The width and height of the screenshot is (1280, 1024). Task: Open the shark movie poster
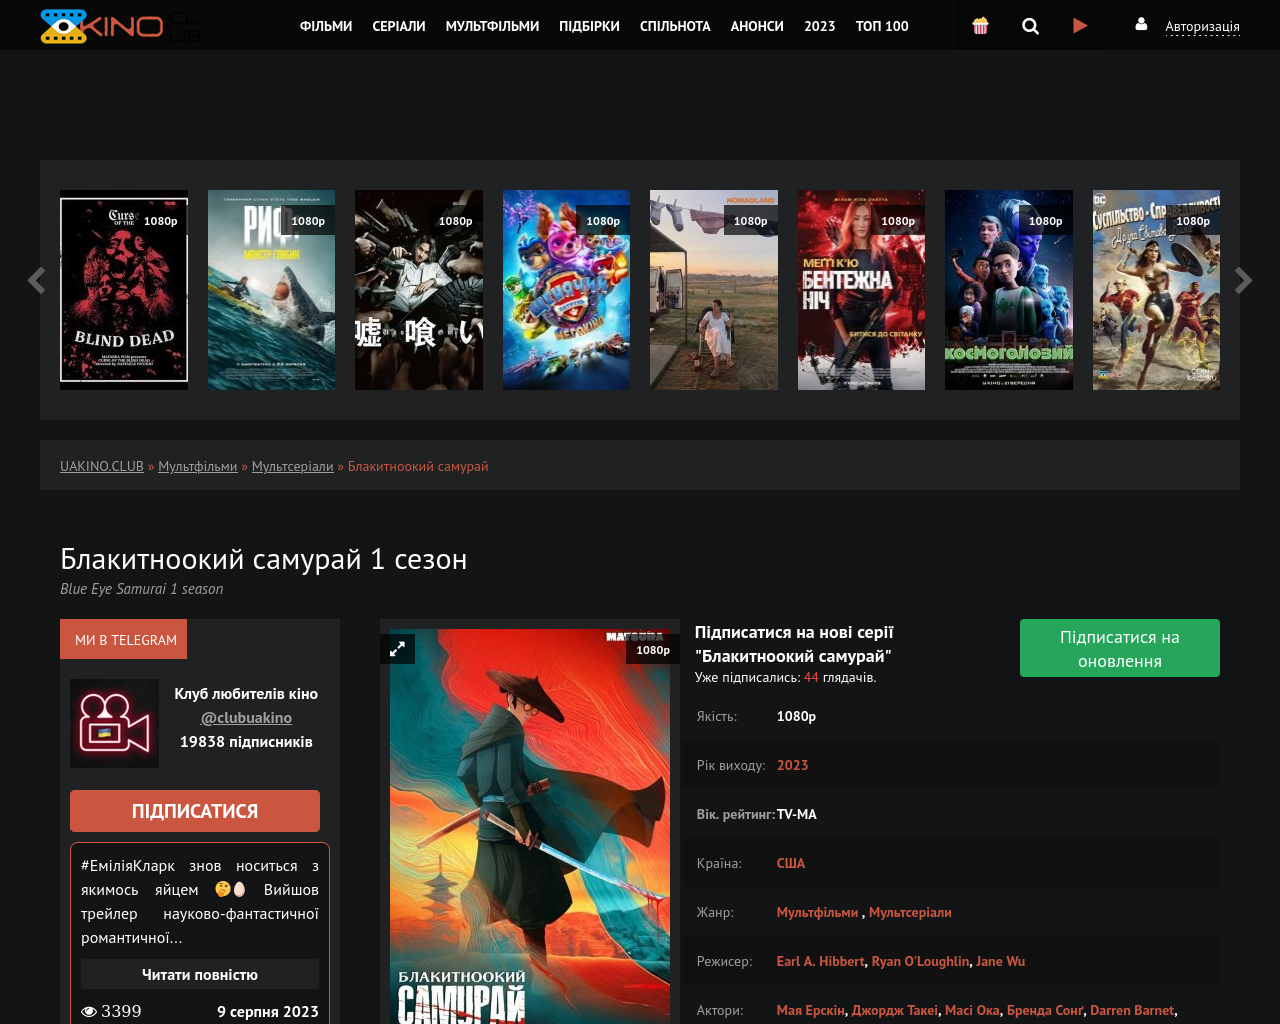(272, 290)
